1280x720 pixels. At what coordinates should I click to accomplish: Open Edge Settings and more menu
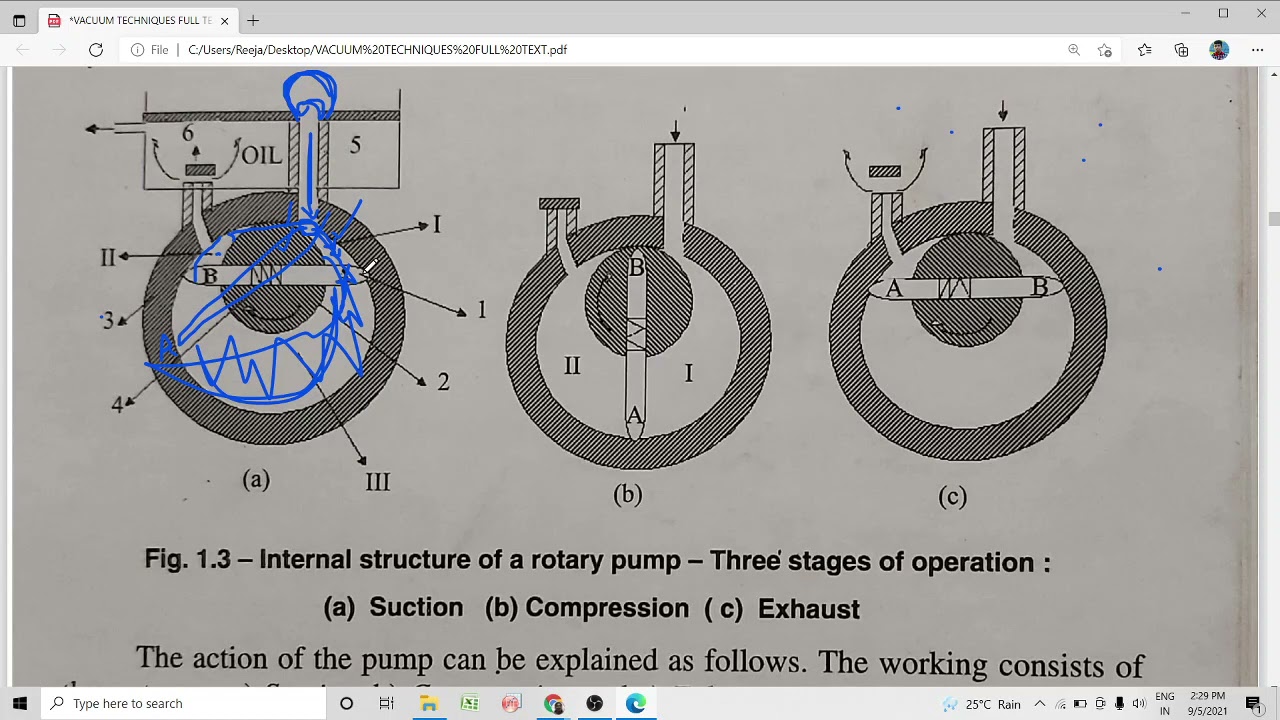pyautogui.click(x=1257, y=50)
